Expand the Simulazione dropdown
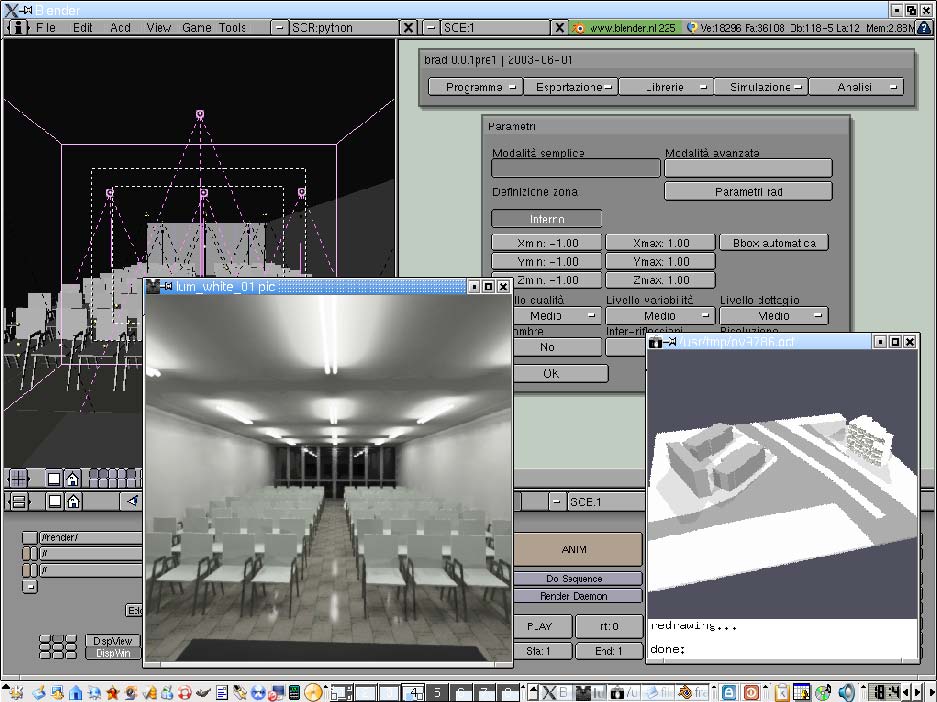The width and height of the screenshot is (937, 702). pyautogui.click(x=760, y=87)
